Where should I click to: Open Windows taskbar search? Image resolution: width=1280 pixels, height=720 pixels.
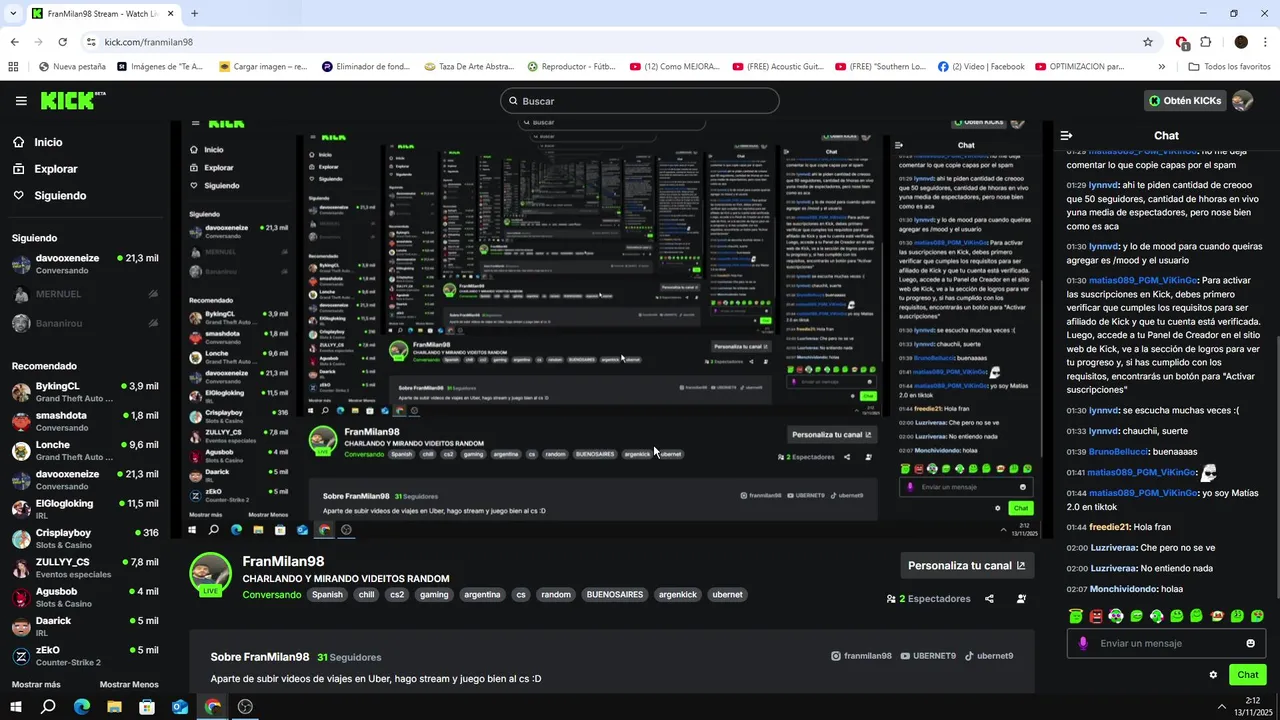48,707
